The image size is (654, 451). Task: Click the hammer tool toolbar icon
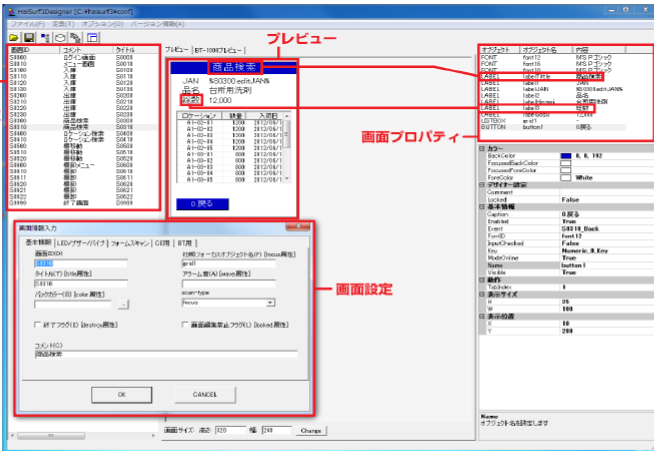pos(75,38)
